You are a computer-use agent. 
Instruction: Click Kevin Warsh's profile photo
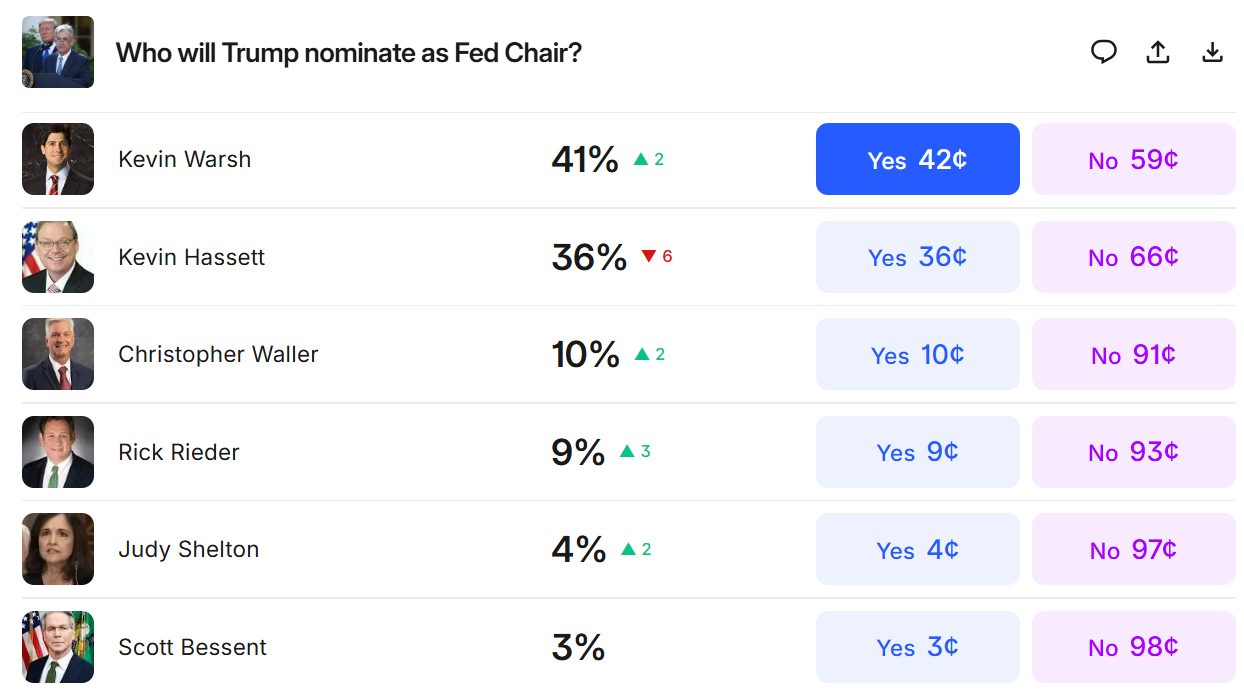57,158
